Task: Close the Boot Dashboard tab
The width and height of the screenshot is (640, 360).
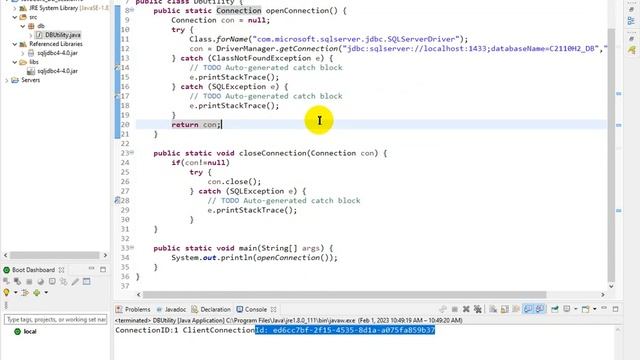Action: coord(61,270)
